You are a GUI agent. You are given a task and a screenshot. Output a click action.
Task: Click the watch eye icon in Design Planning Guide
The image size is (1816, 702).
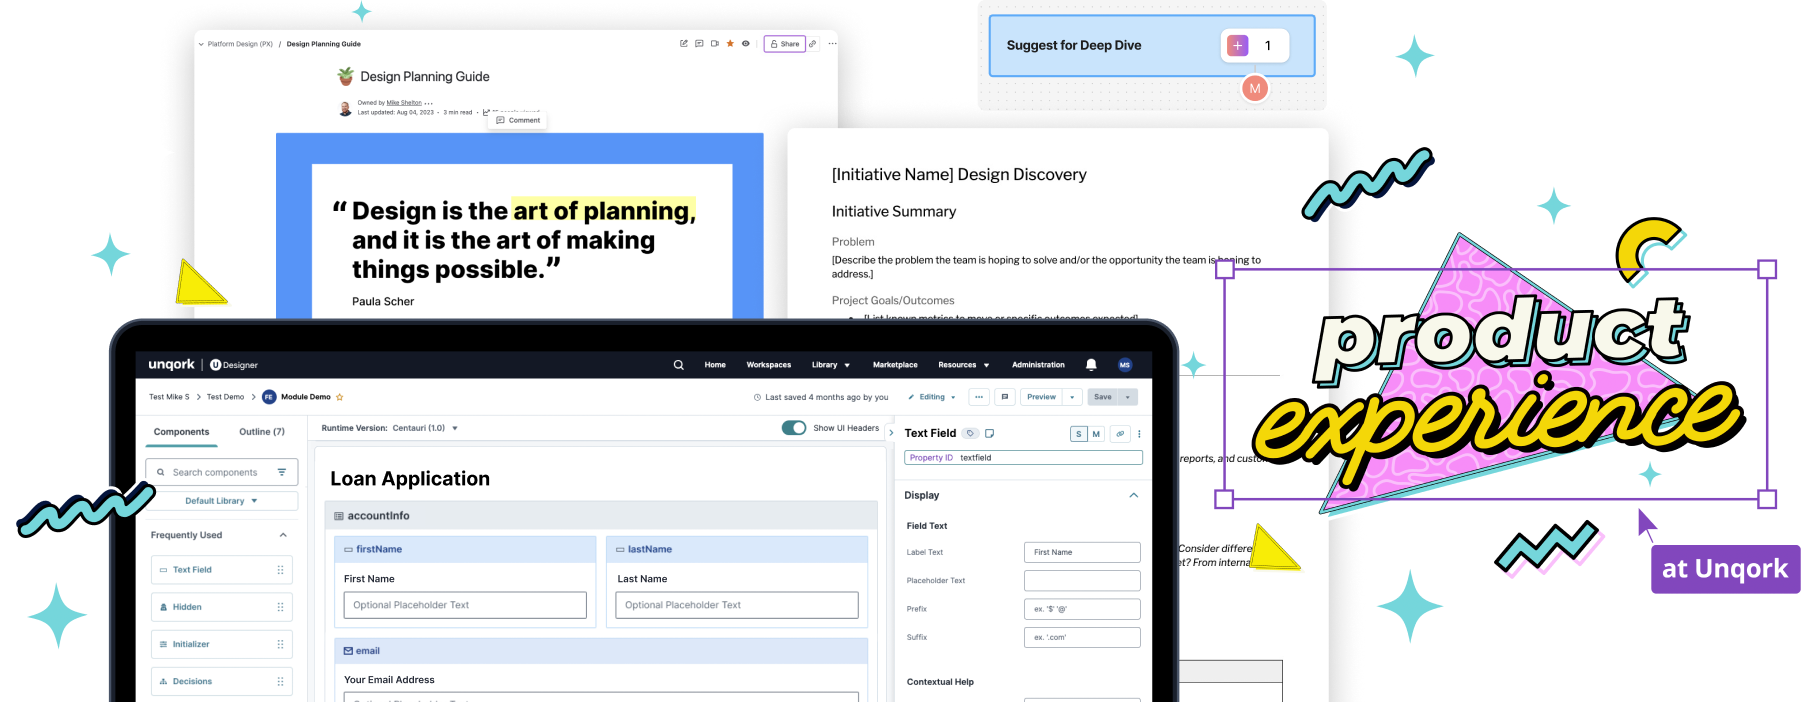click(x=746, y=44)
